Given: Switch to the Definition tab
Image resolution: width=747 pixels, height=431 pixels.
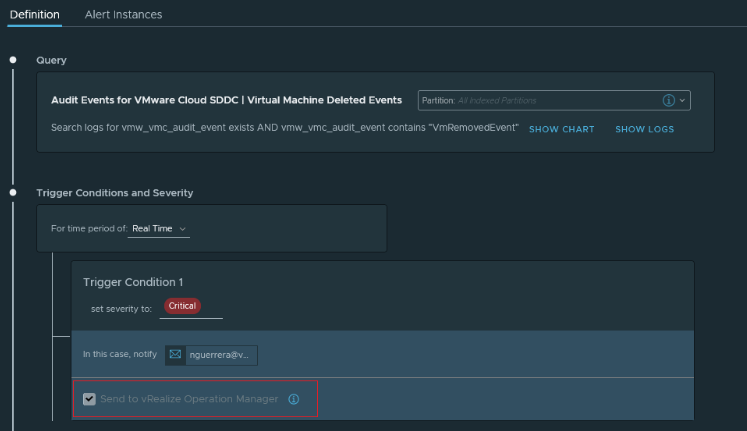Looking at the screenshot, I should 35,15.
